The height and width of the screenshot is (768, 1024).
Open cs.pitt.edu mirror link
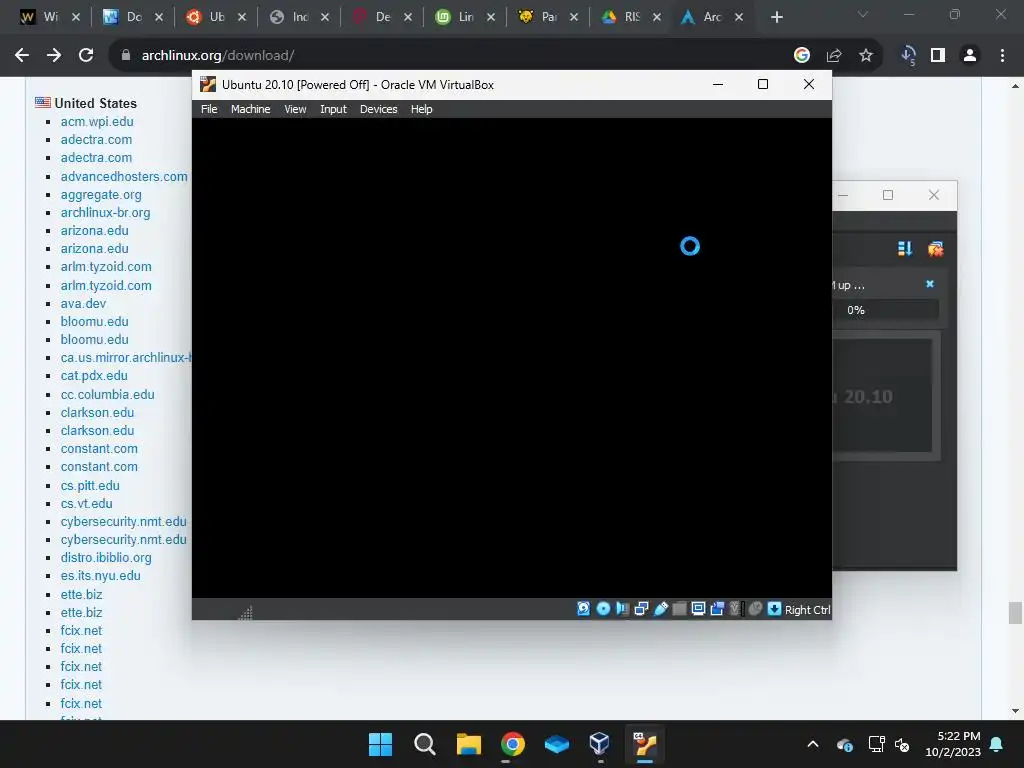[90, 485]
